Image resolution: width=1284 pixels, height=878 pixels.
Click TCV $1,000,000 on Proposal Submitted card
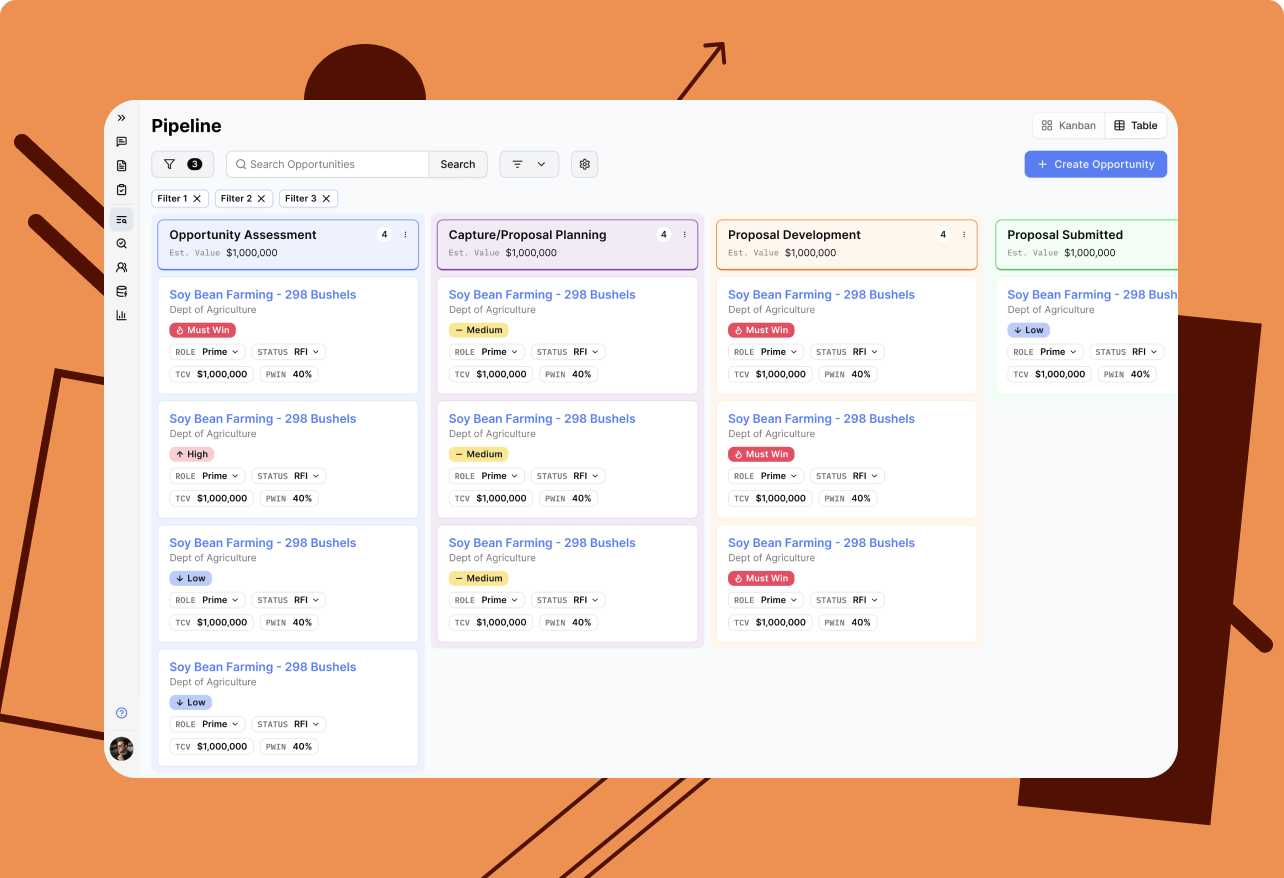tap(1050, 374)
